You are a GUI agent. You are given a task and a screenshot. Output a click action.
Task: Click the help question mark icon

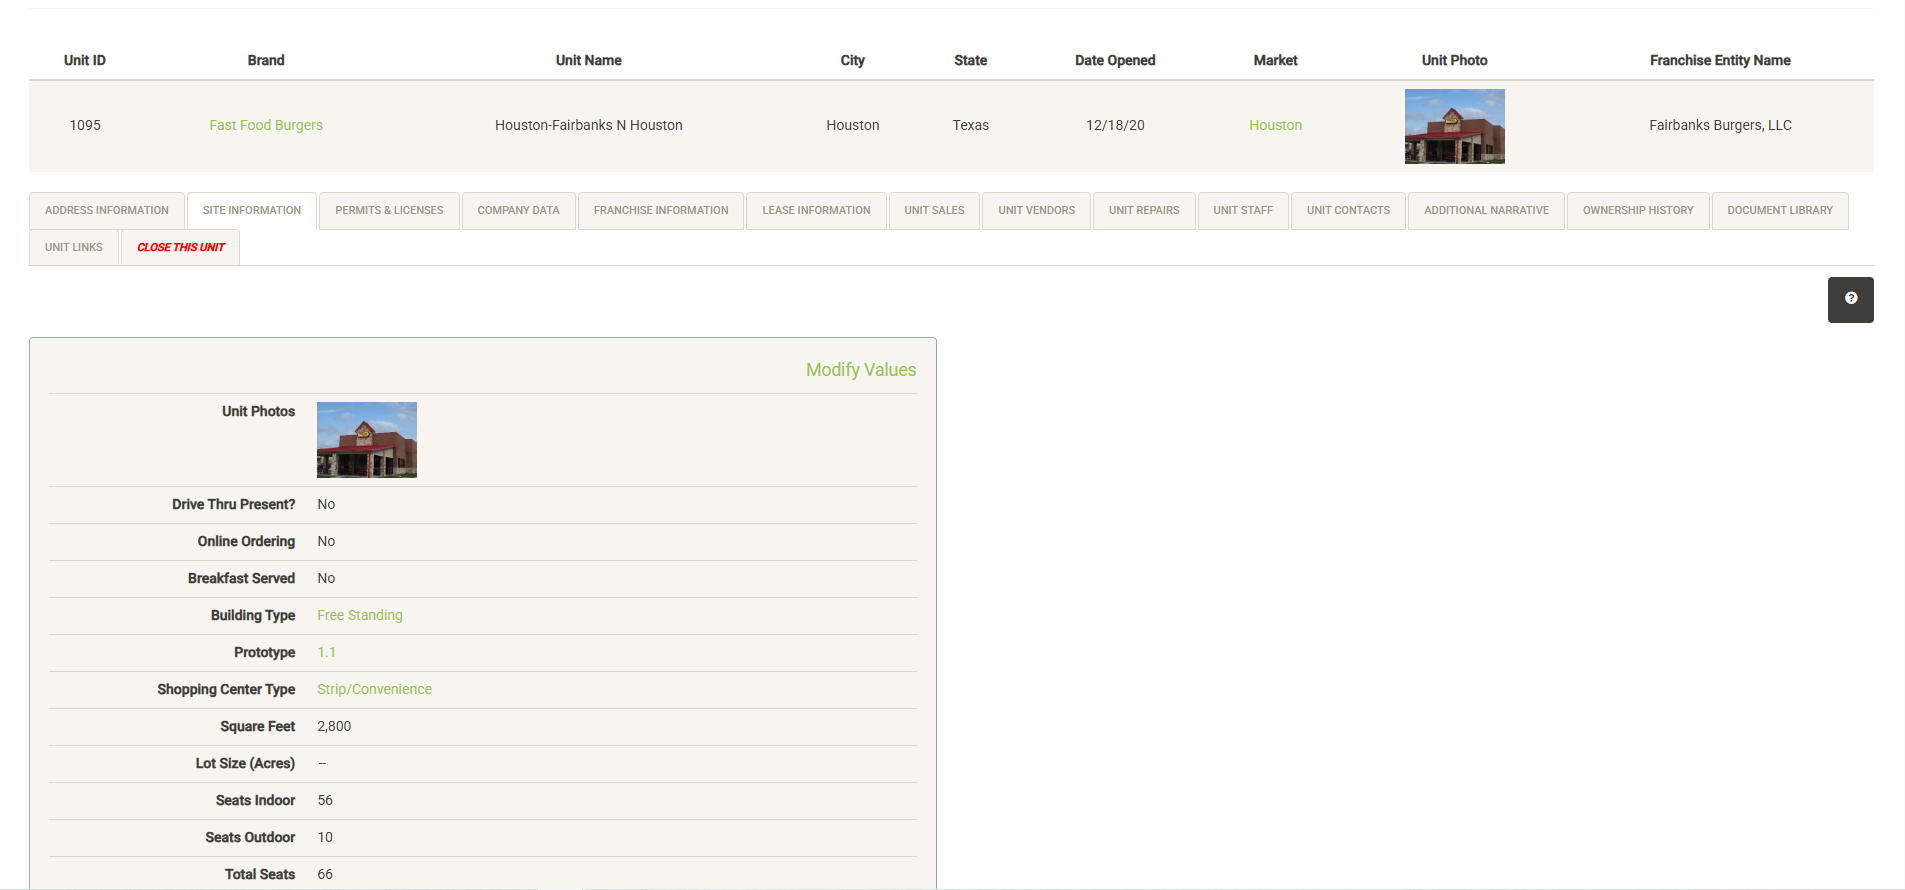(x=1850, y=299)
